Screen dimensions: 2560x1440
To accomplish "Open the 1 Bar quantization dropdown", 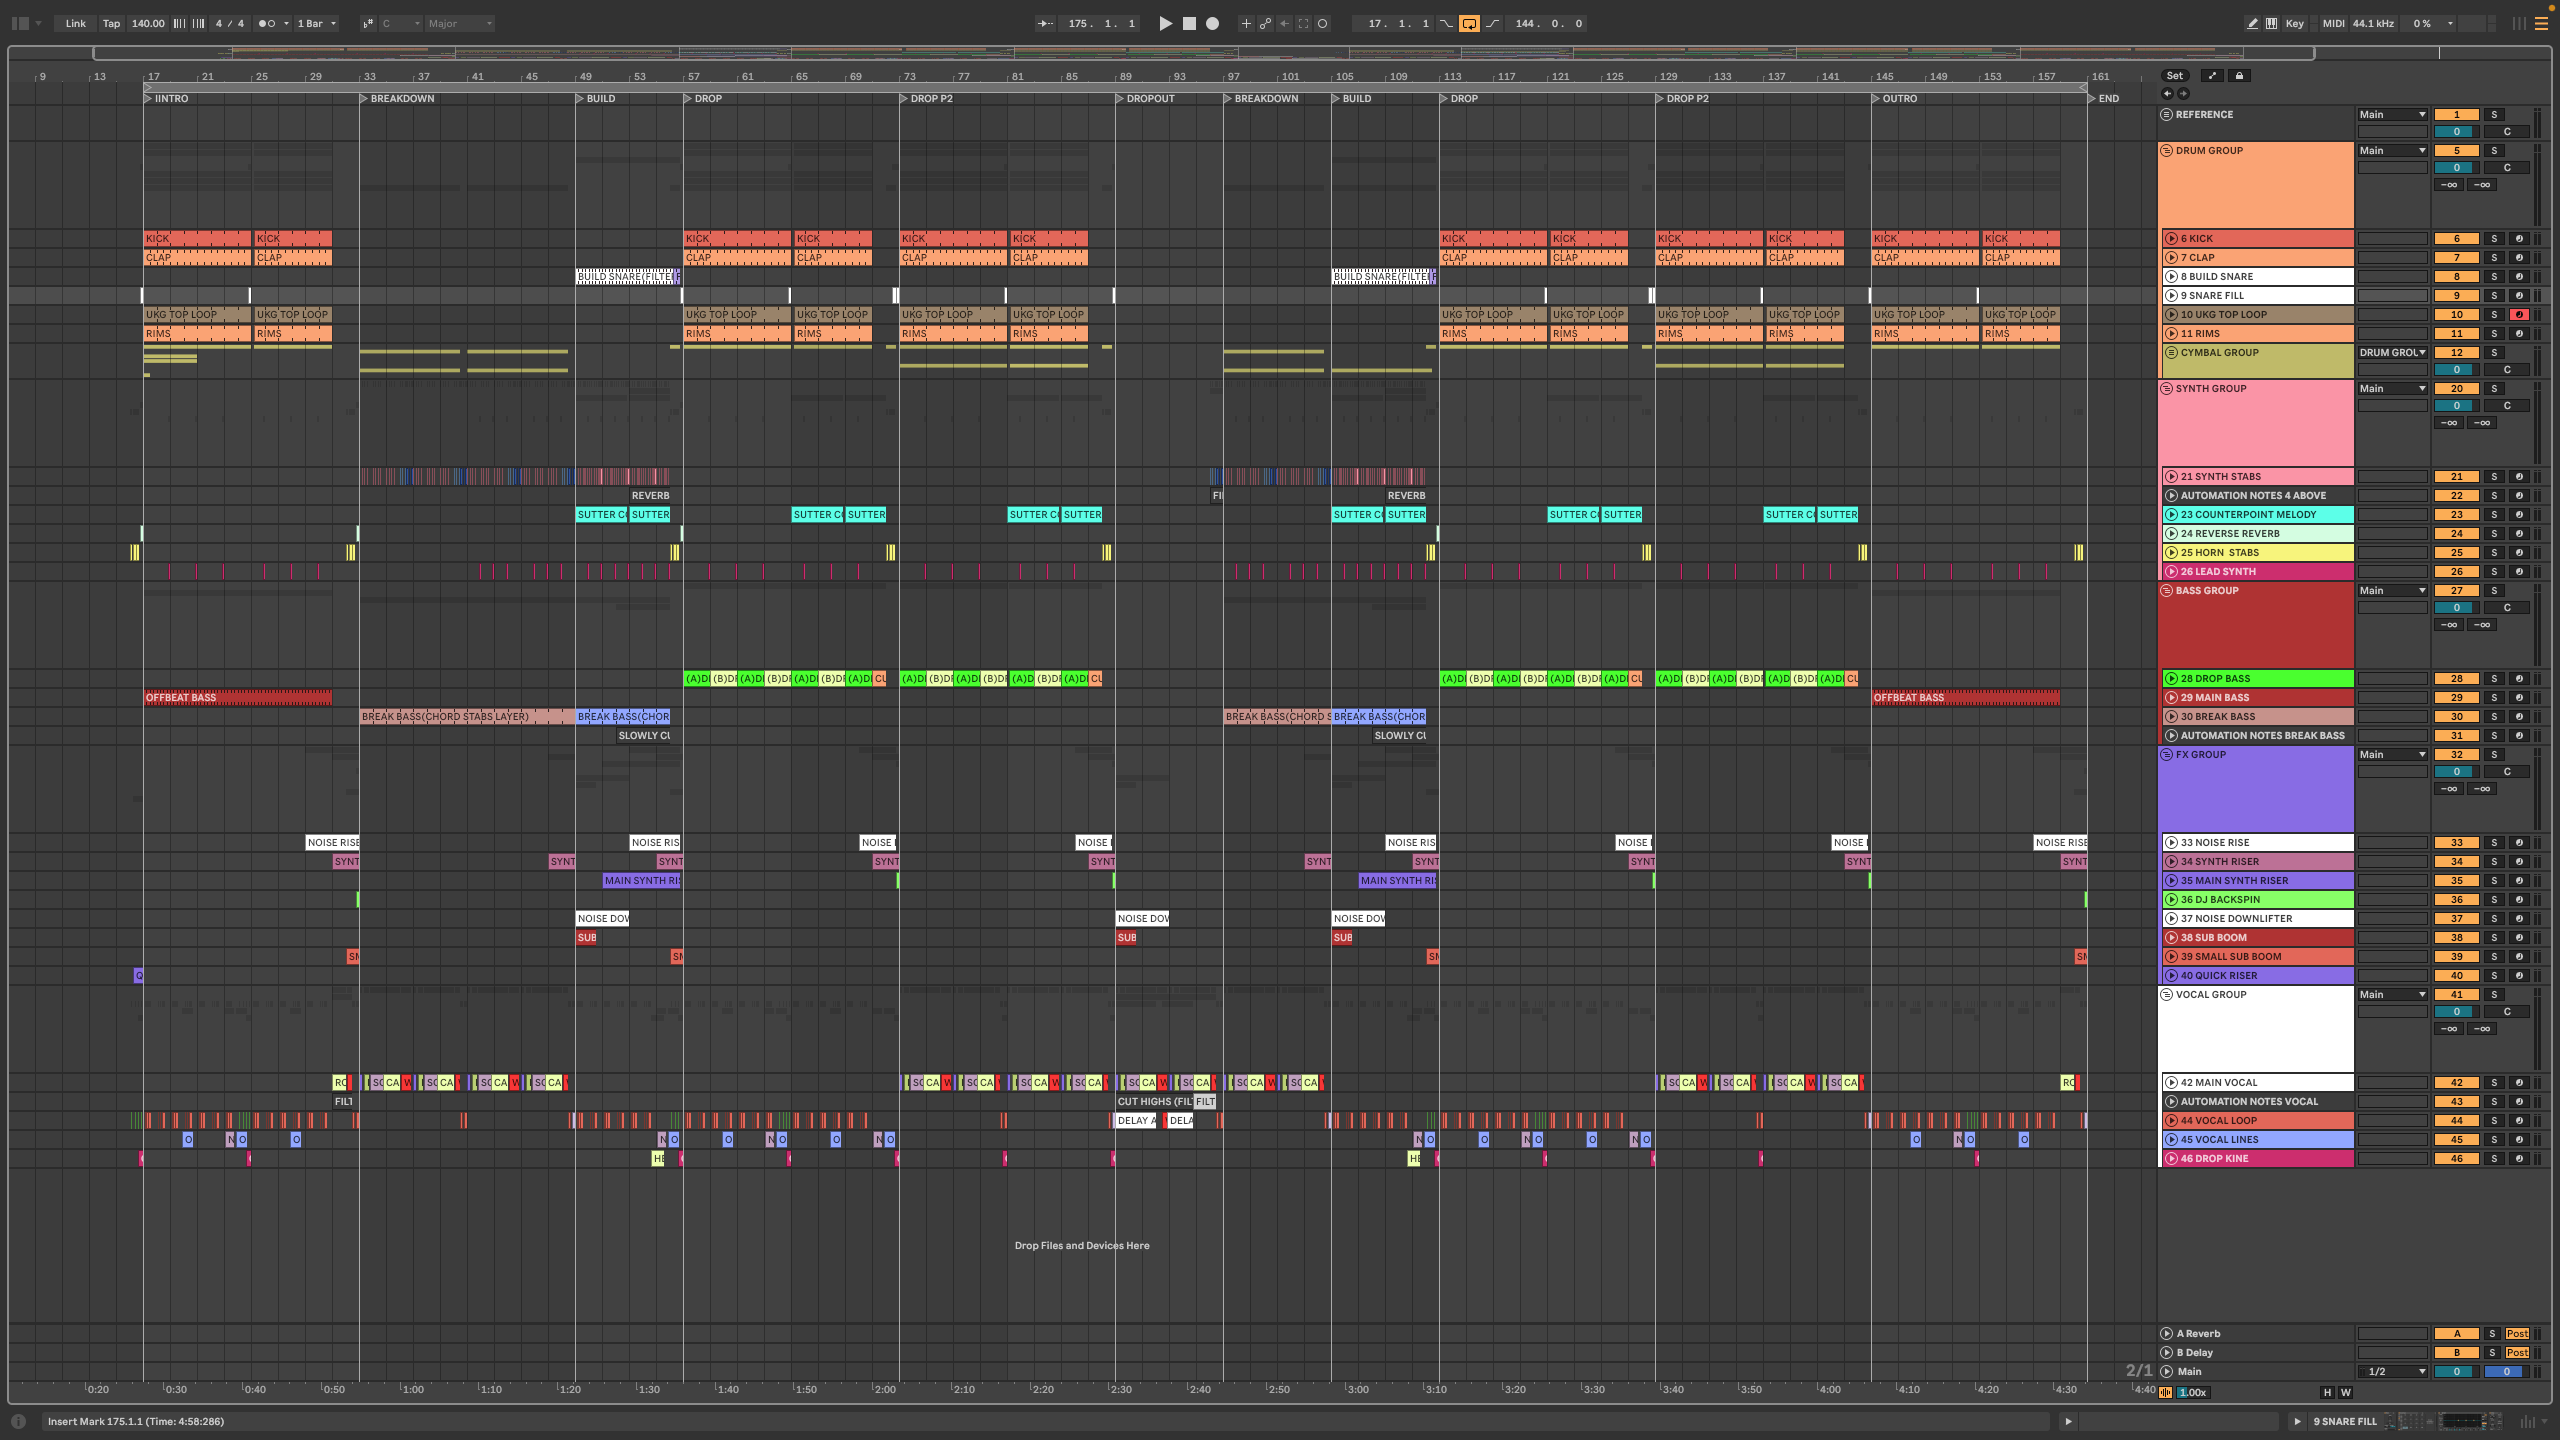I will [316, 23].
